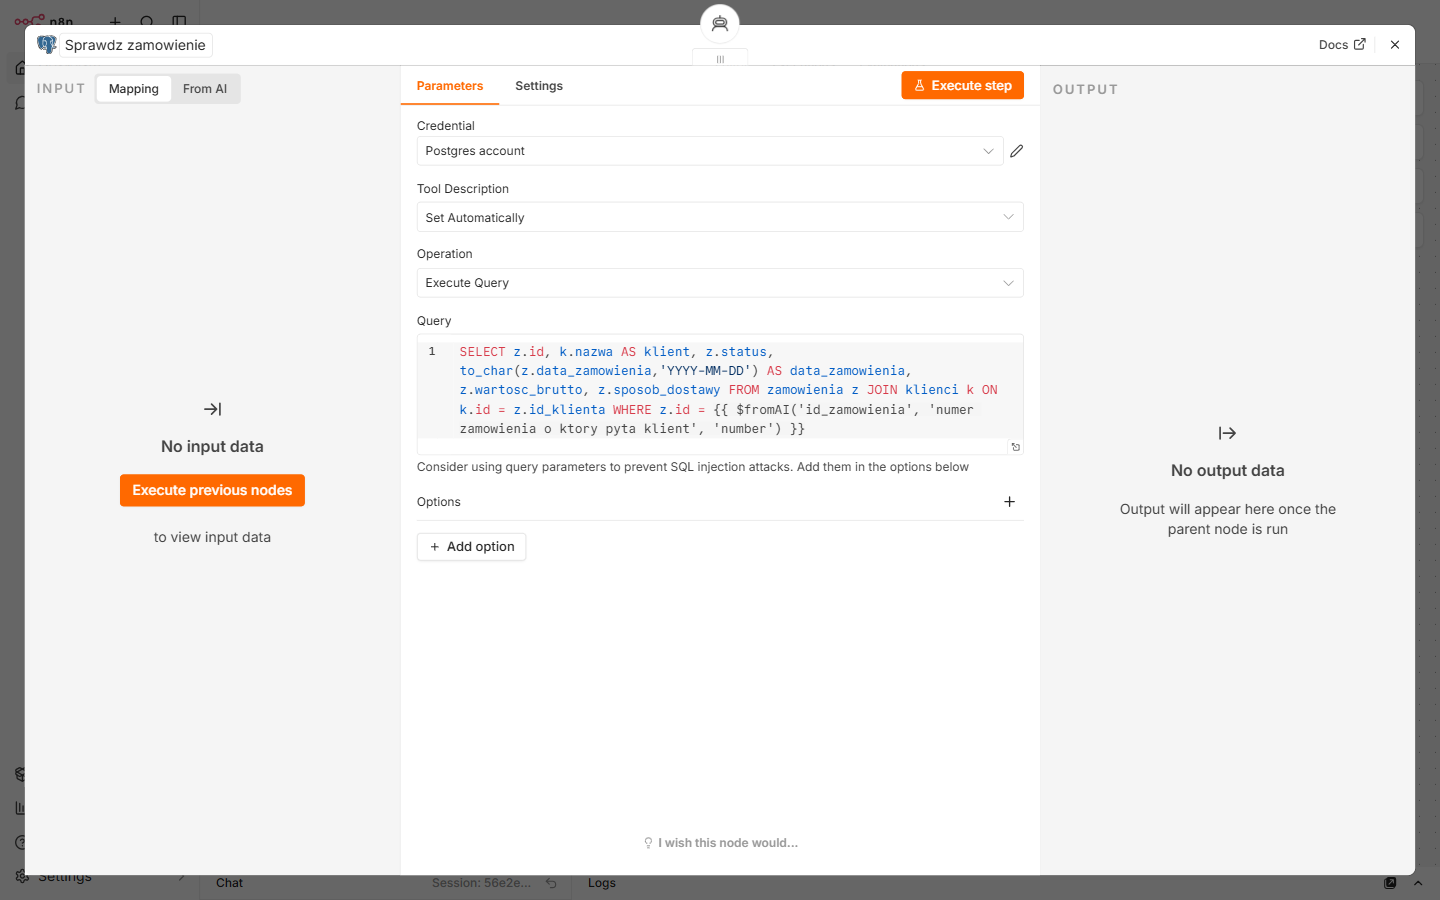Viewport: 1440px width, 900px height.
Task: Click inside the SQL query editor field
Action: 720,390
